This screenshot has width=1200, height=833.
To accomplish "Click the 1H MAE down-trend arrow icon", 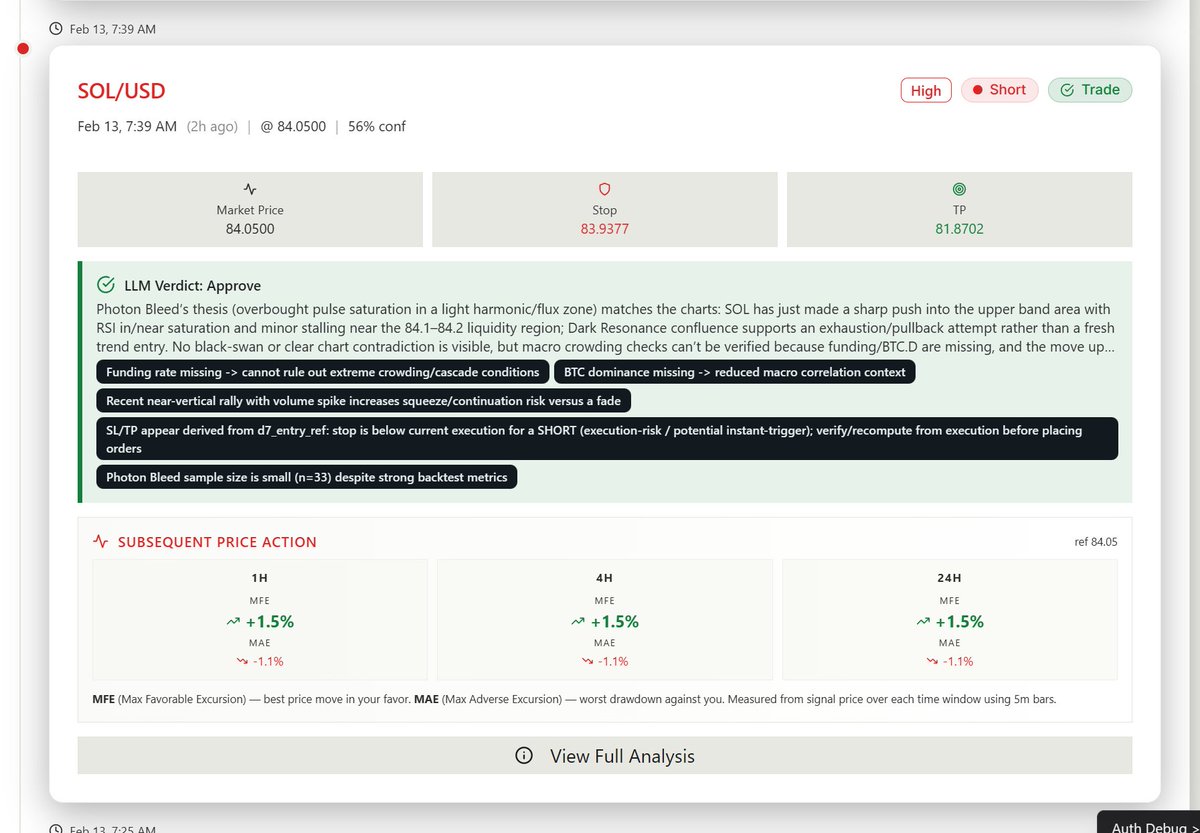I will coord(242,661).
